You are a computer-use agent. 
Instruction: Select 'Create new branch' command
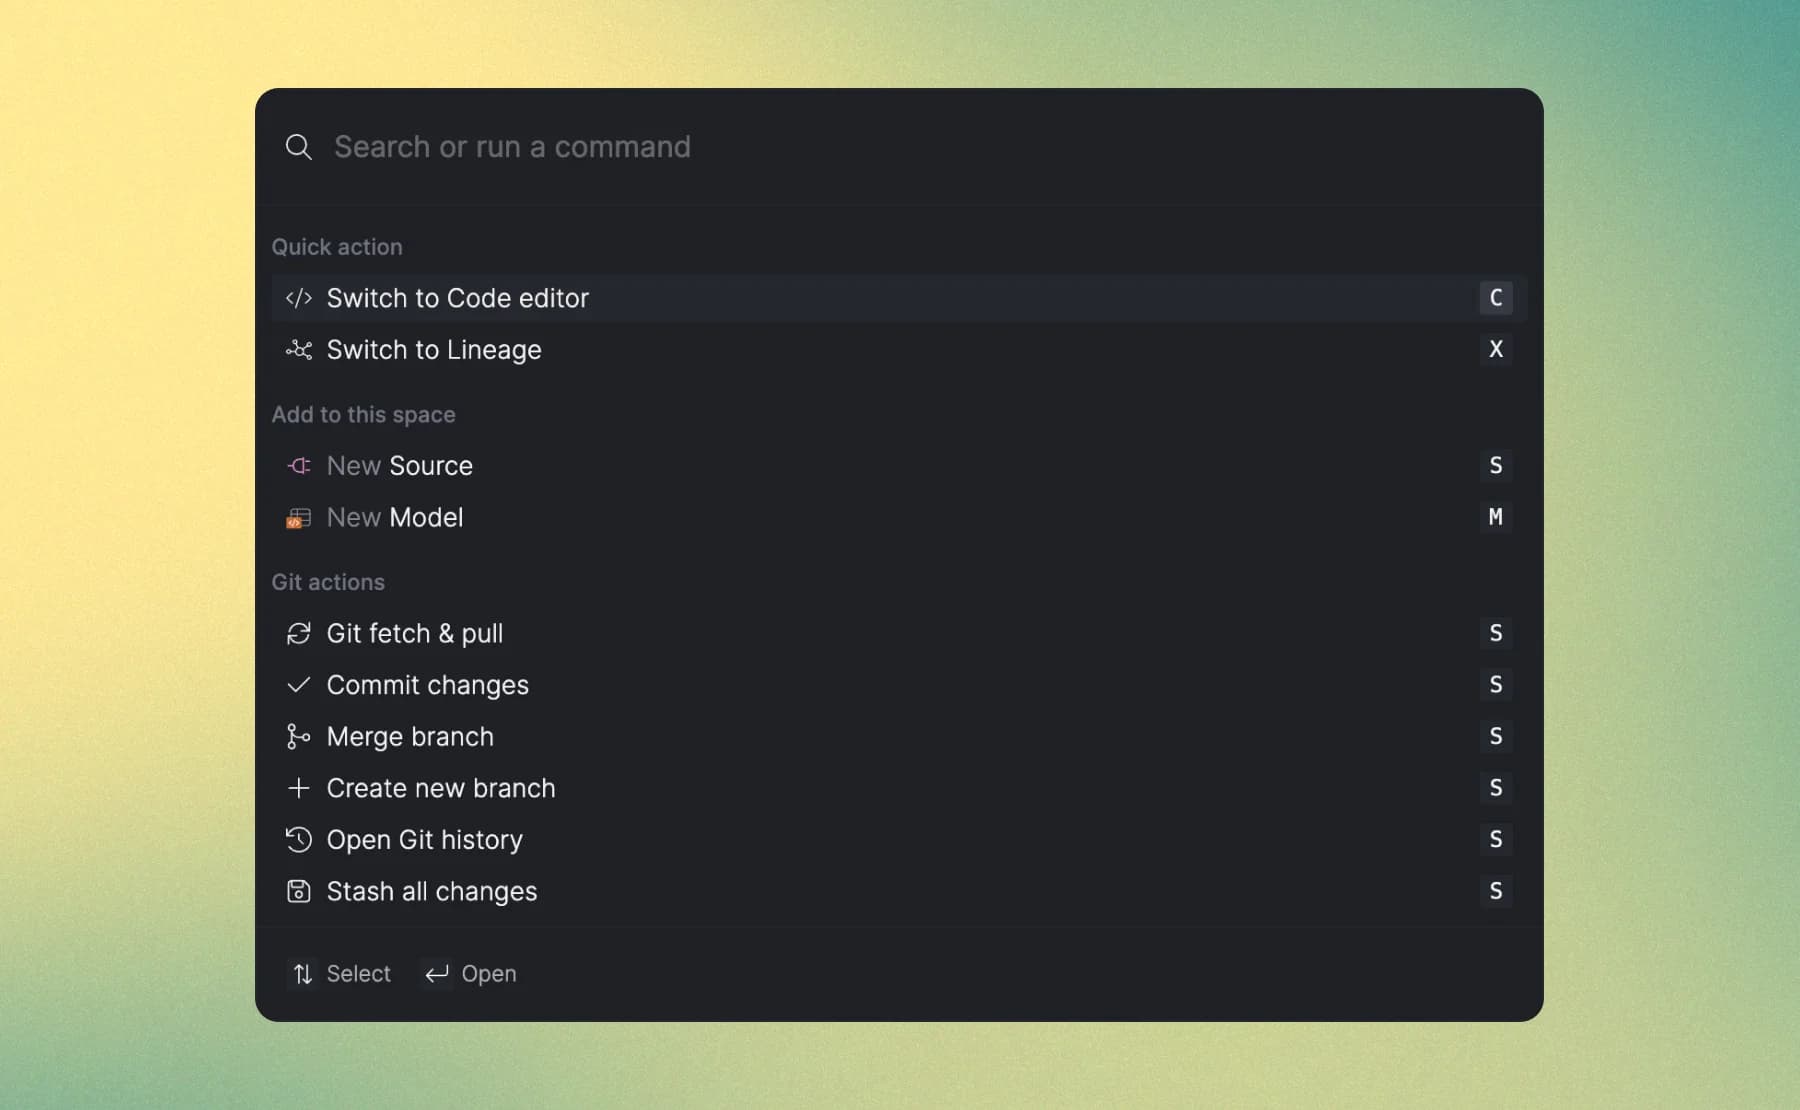point(899,788)
